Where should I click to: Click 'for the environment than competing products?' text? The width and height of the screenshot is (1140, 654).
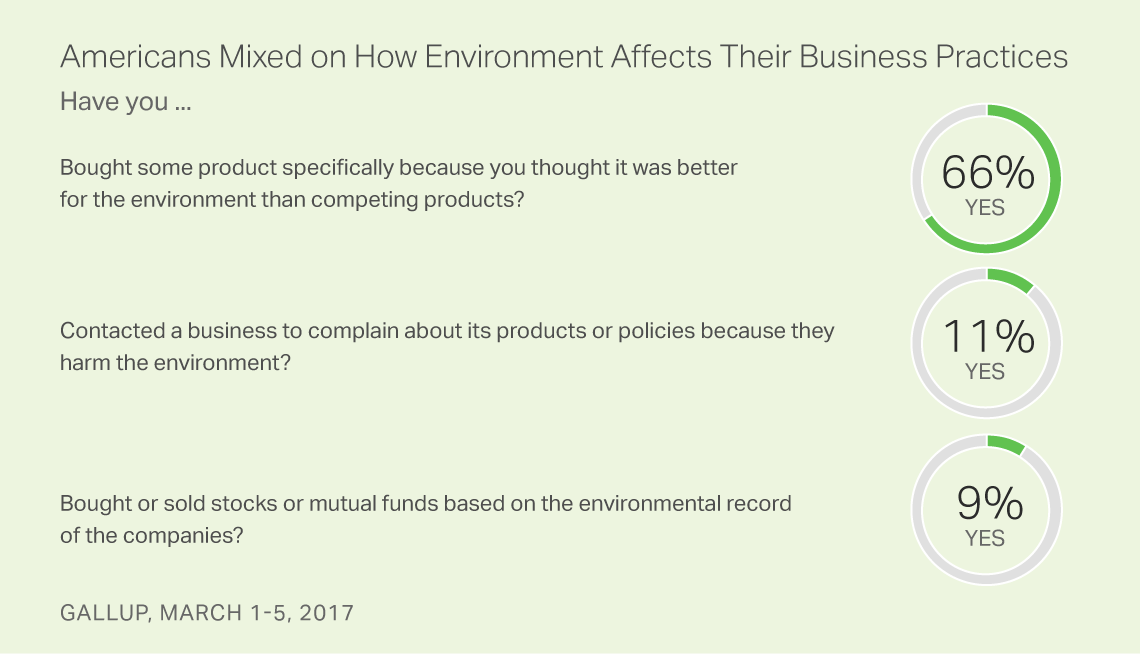pyautogui.click(x=292, y=200)
